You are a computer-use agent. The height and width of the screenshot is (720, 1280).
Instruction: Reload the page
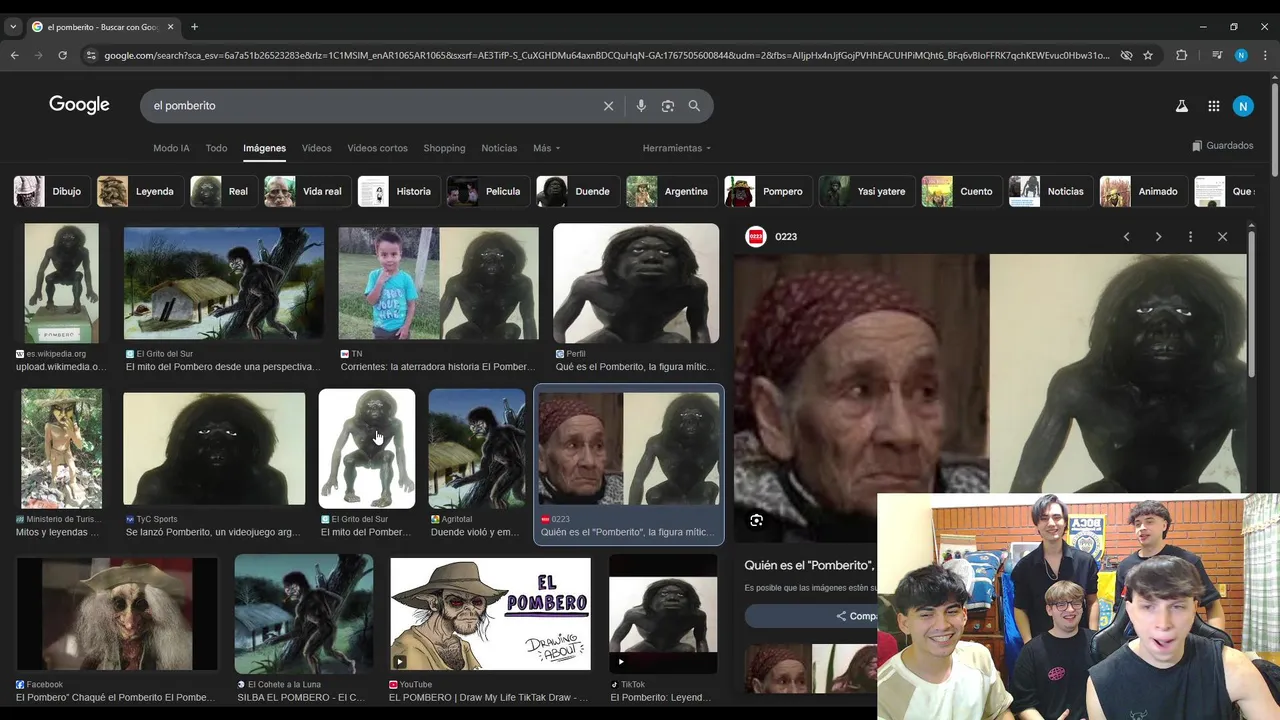coord(62,55)
